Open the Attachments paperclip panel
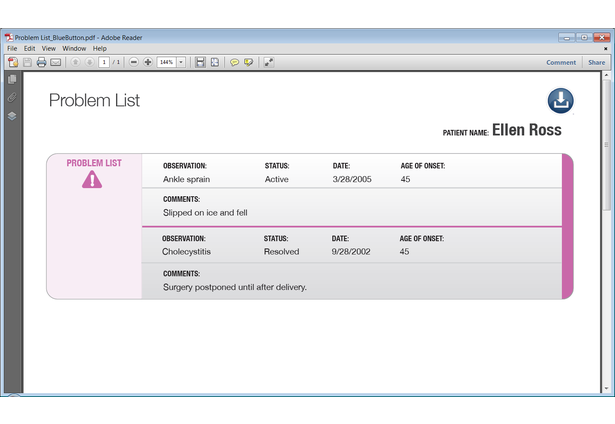Viewport: 615px width, 424px height. pos(12,97)
